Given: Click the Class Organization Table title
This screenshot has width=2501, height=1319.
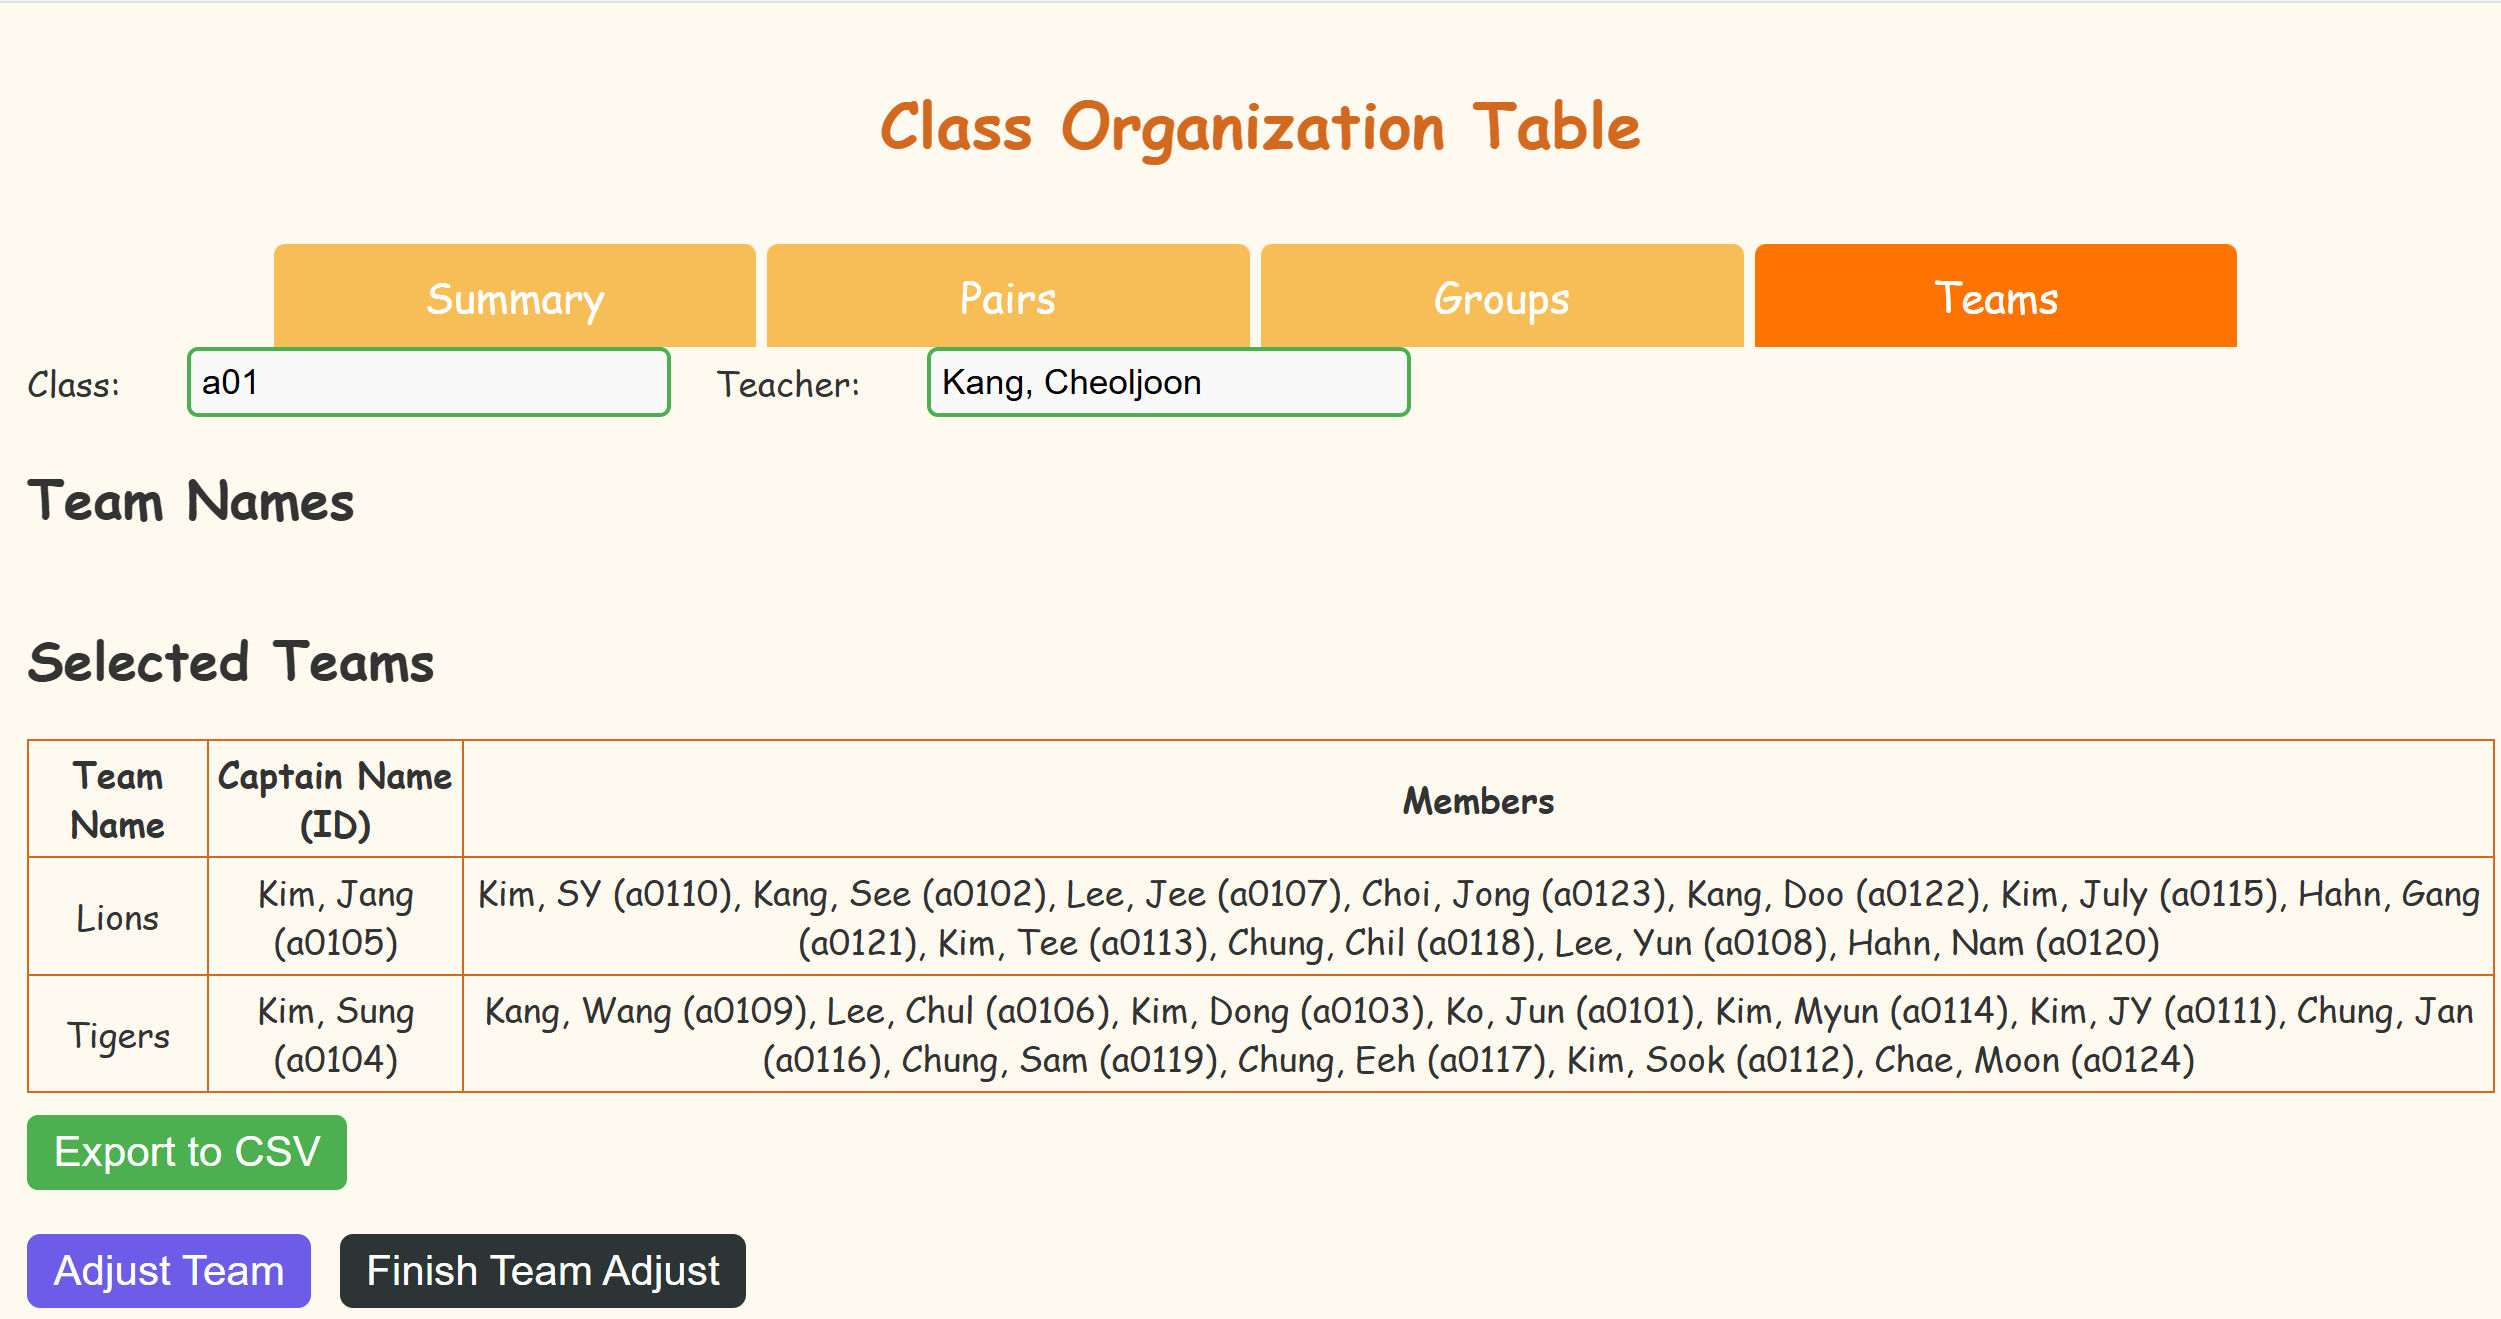Looking at the screenshot, I should coord(1259,127).
